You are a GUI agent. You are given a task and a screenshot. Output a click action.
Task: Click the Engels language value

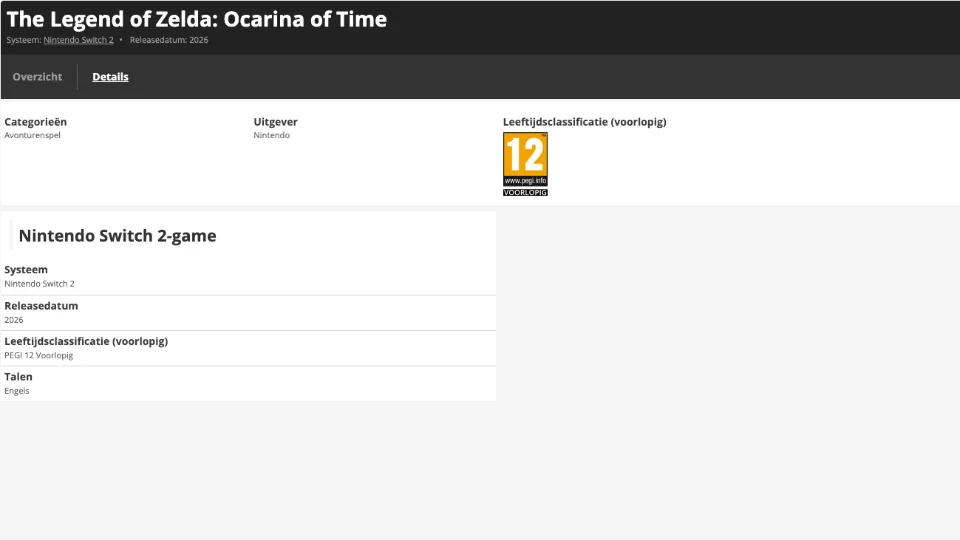[17, 391]
